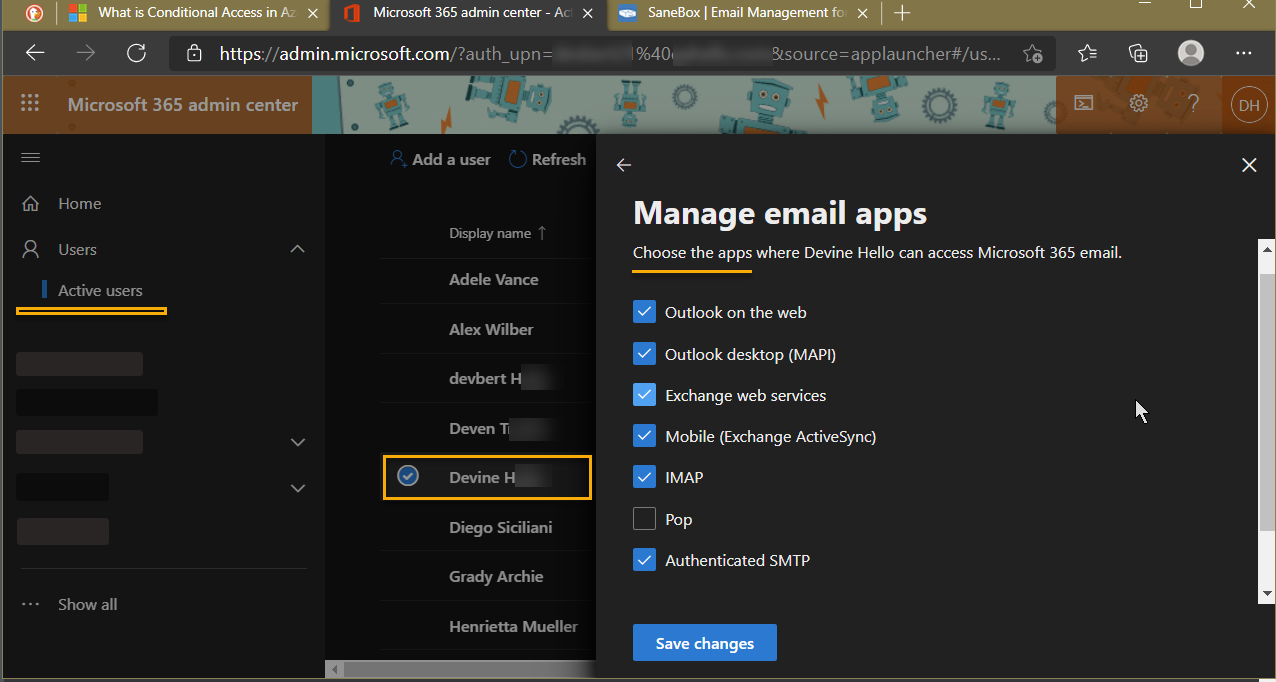Click the hamburger navigation menu icon
The width and height of the screenshot is (1276, 682).
pyautogui.click(x=30, y=157)
